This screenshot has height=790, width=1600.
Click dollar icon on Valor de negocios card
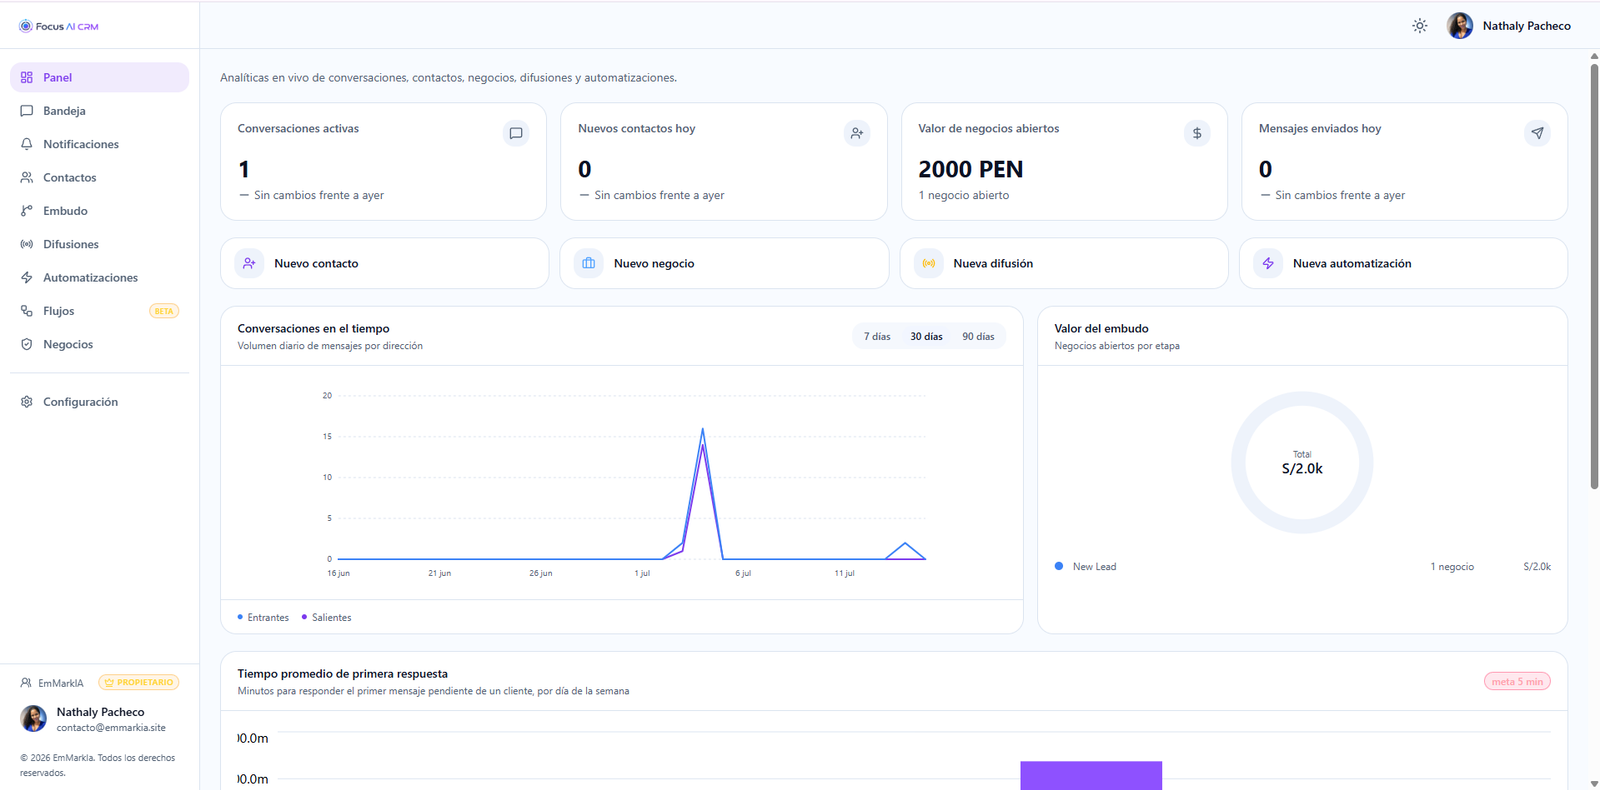[x=1197, y=133]
